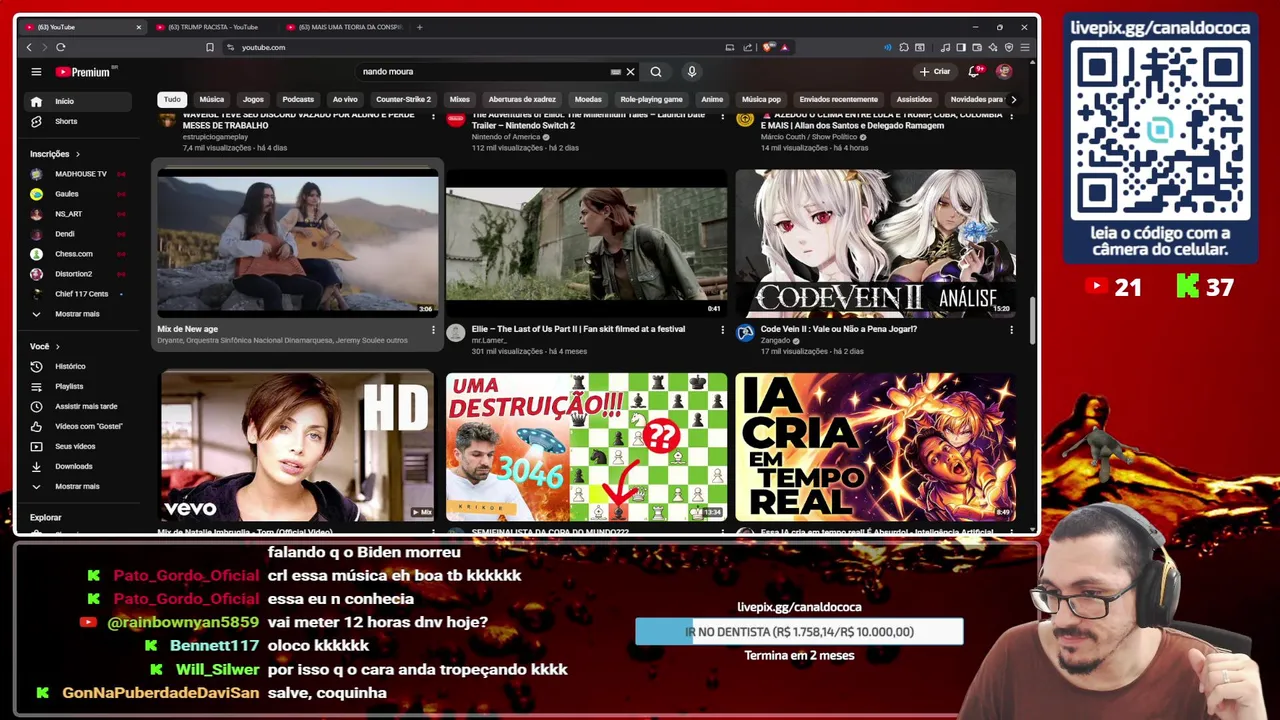Open Chess.com subscription channel
Viewport: 1280px width, 720px height.
(x=78, y=254)
